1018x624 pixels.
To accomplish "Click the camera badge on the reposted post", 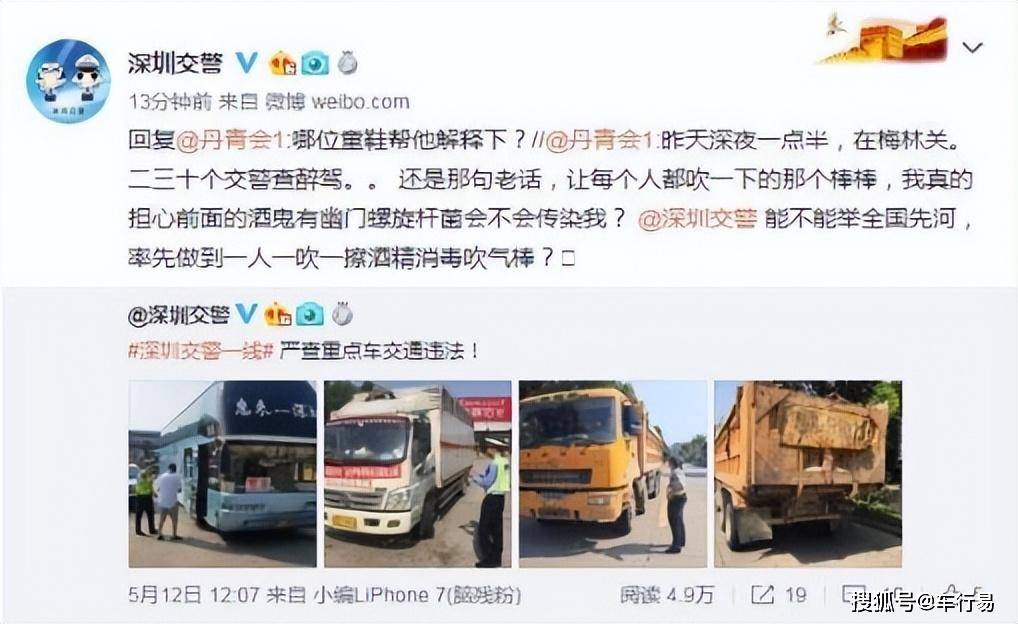I will click(x=310, y=315).
